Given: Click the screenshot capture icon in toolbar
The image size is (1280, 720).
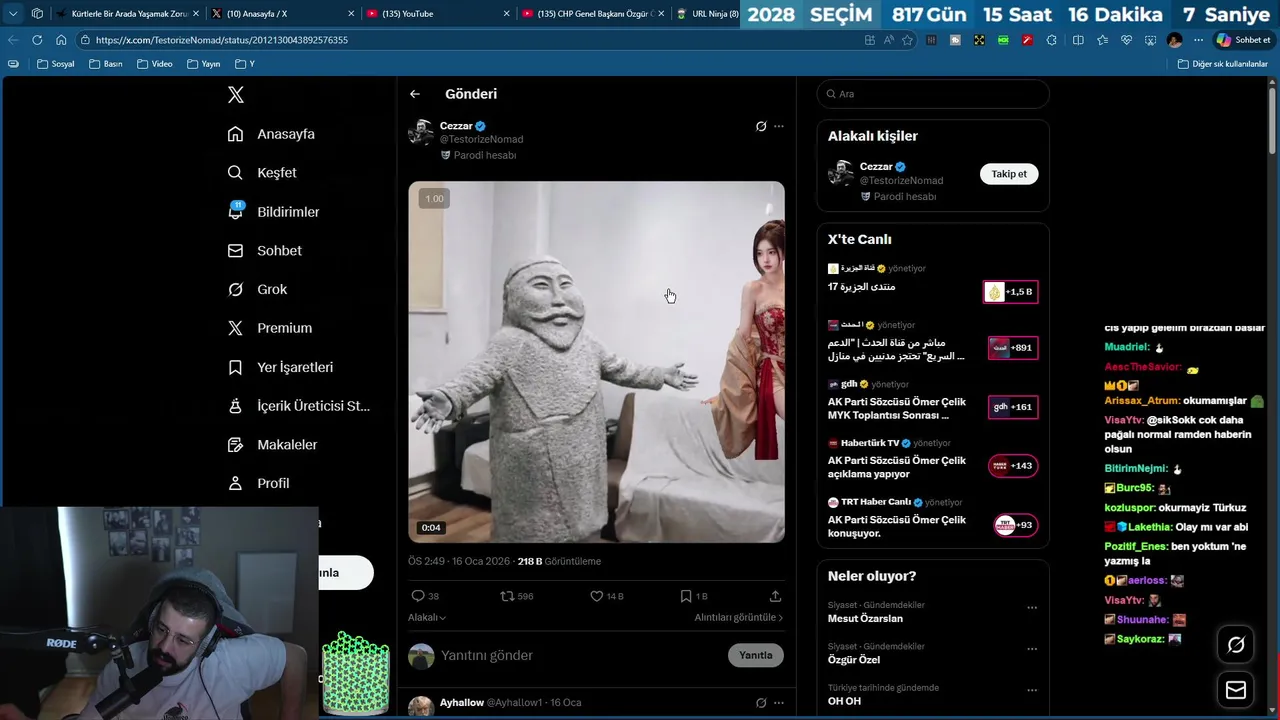Looking at the screenshot, I should click(1150, 40).
